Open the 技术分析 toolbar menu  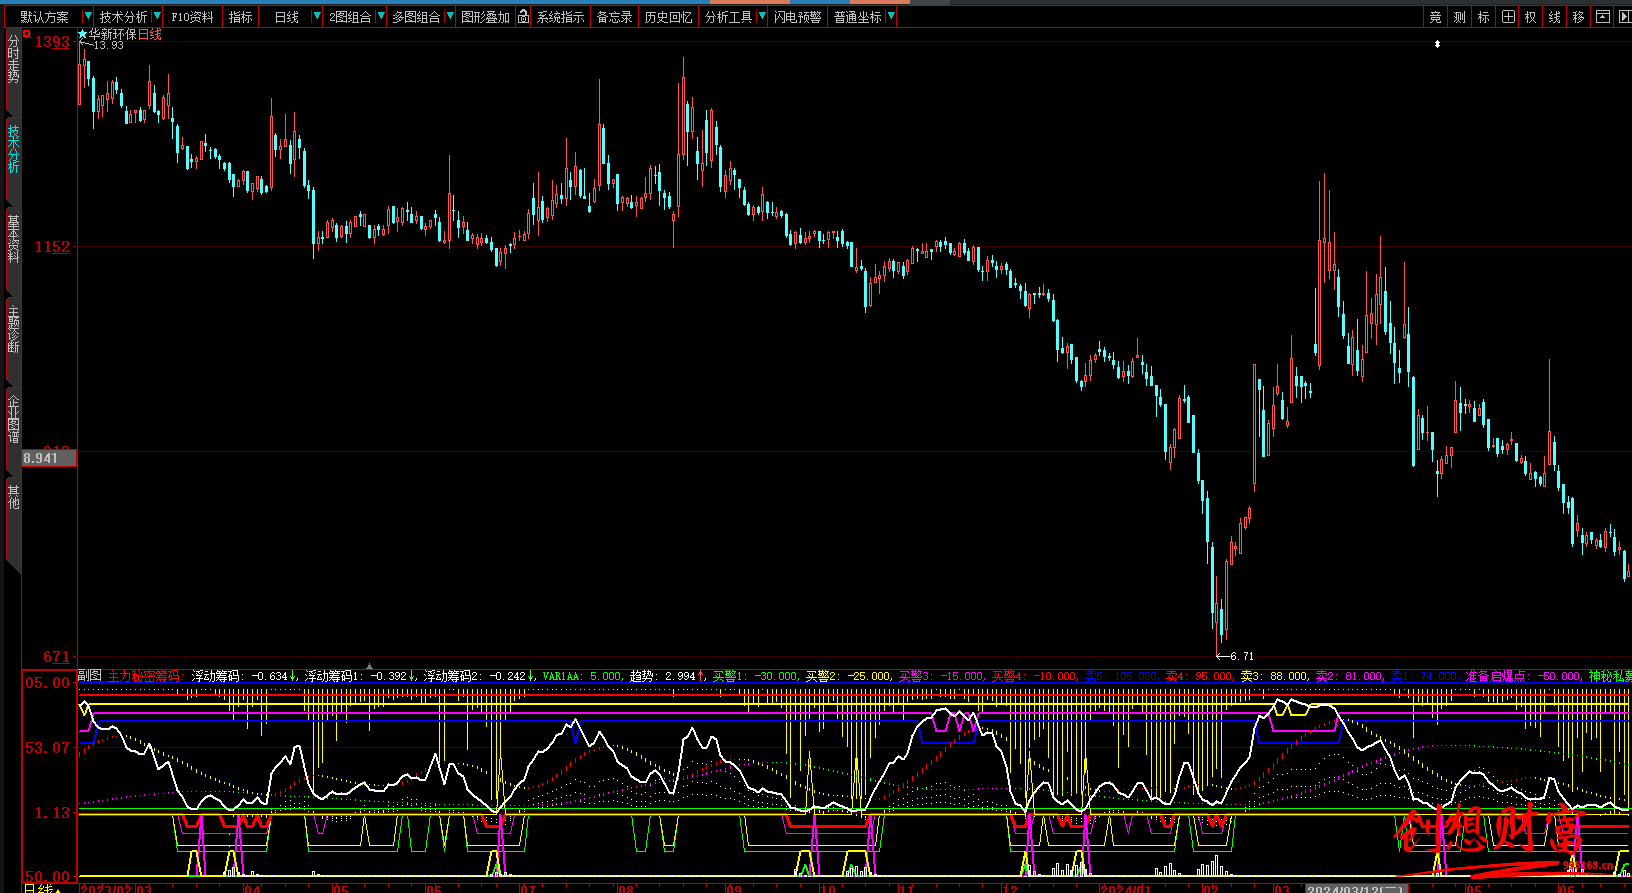[123, 17]
